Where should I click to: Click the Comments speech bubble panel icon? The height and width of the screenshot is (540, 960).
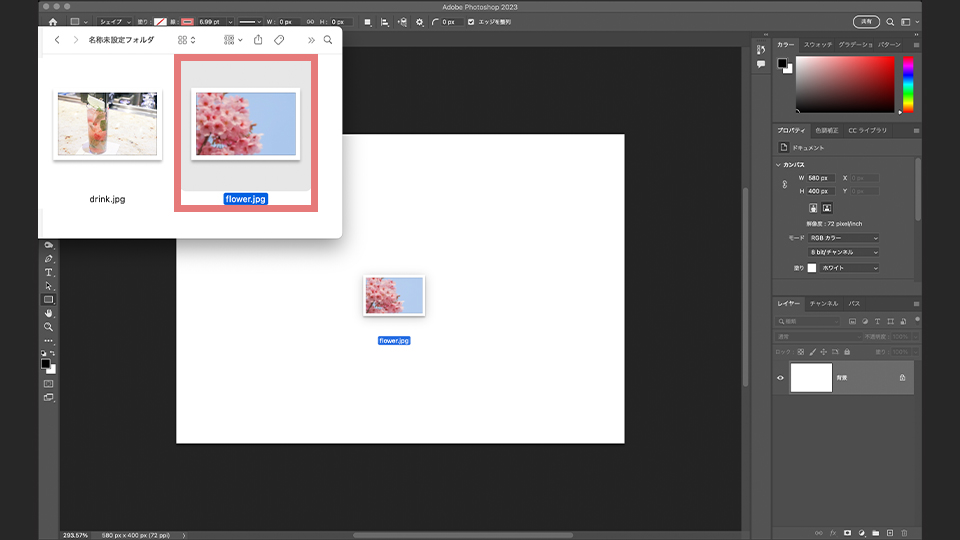(x=760, y=64)
